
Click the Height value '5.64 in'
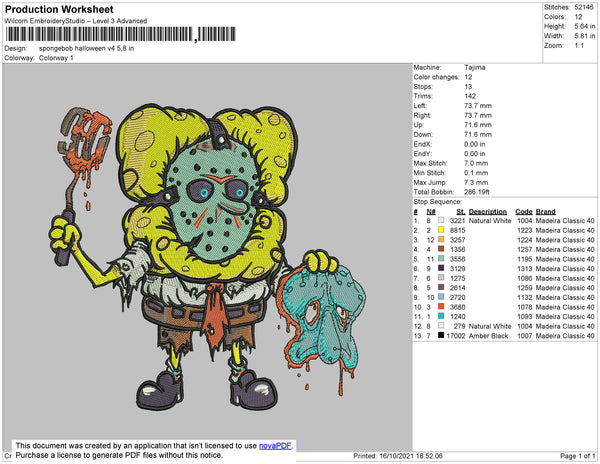pos(585,26)
